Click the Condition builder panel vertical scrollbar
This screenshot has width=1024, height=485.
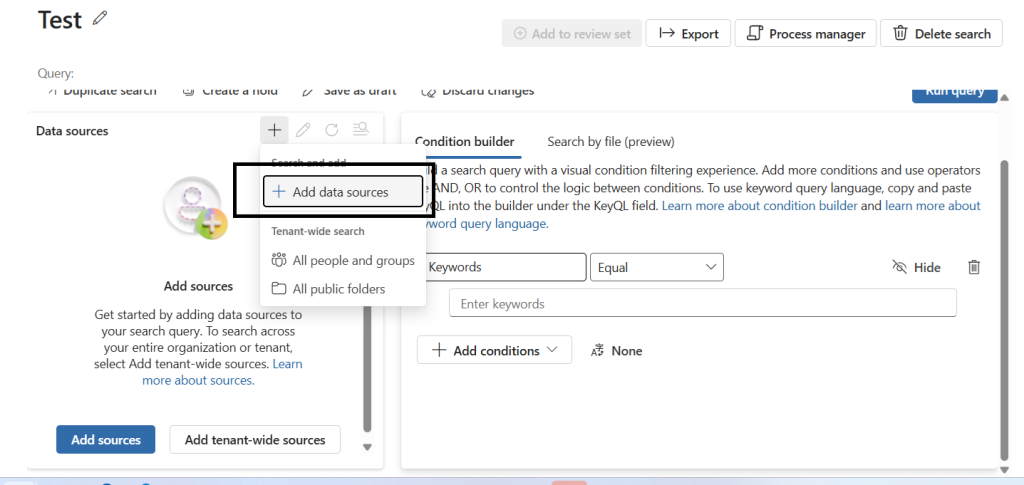point(1004,308)
